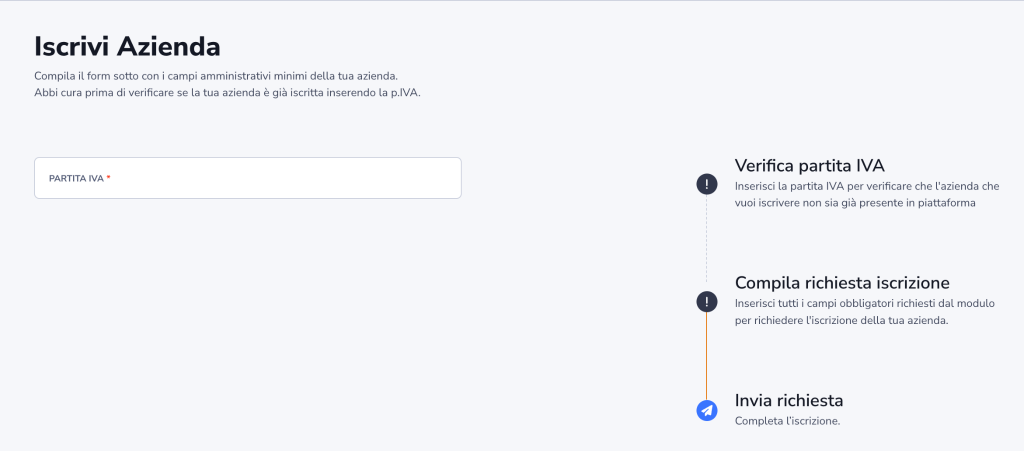The width and height of the screenshot is (1024, 451).
Task: Focus the PARTITA IVA input field
Action: [x=280, y=178]
